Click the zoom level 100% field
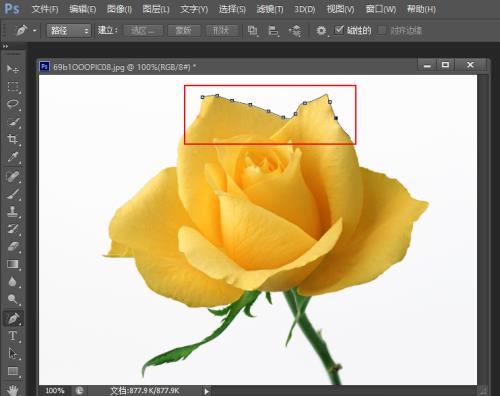This screenshot has width=500, height=396. [55, 391]
